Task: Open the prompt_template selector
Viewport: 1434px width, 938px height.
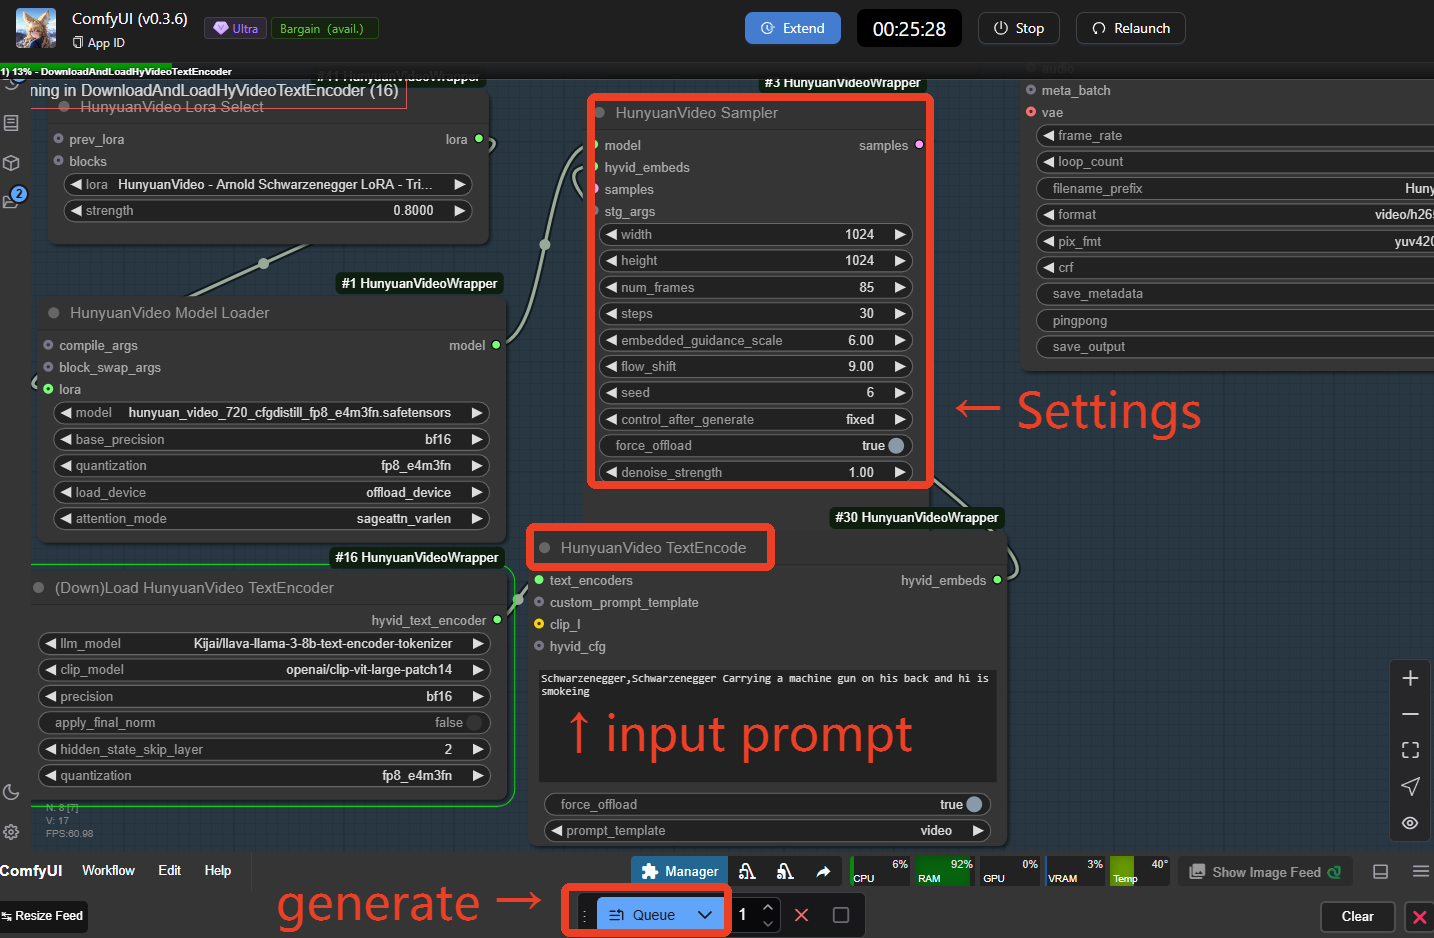Action: tap(768, 831)
